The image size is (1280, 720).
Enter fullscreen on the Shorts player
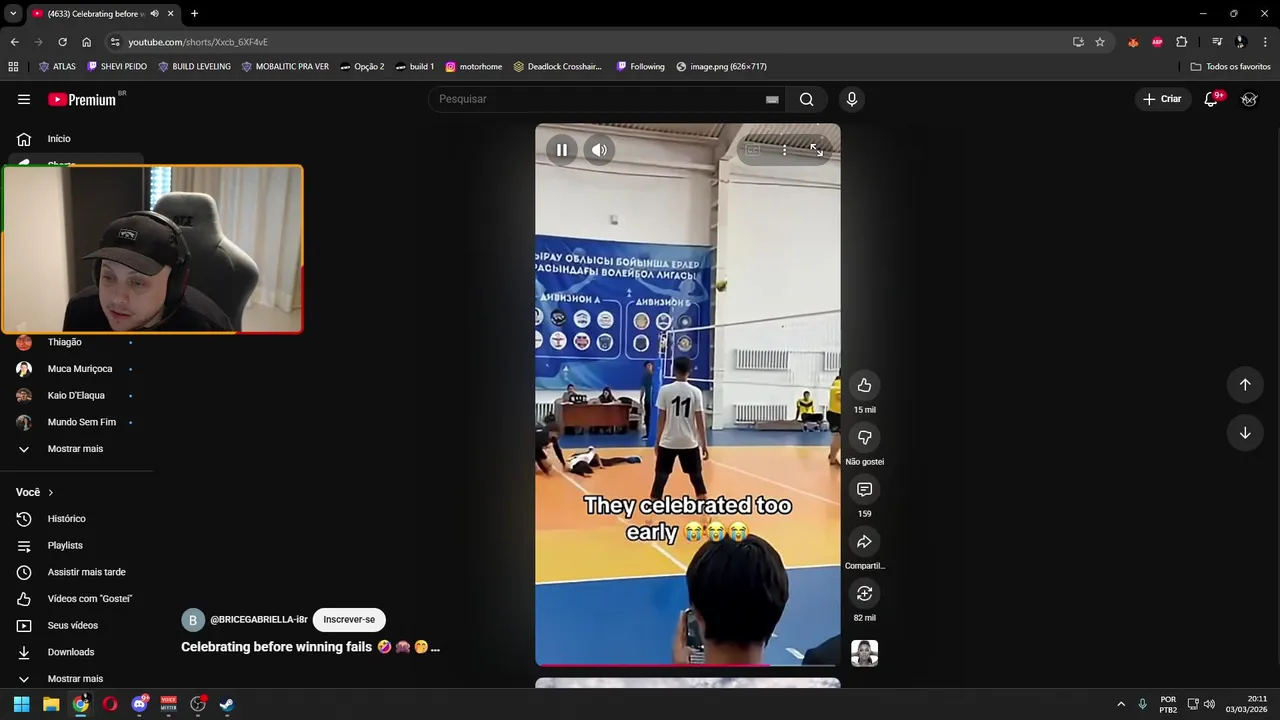pos(816,150)
